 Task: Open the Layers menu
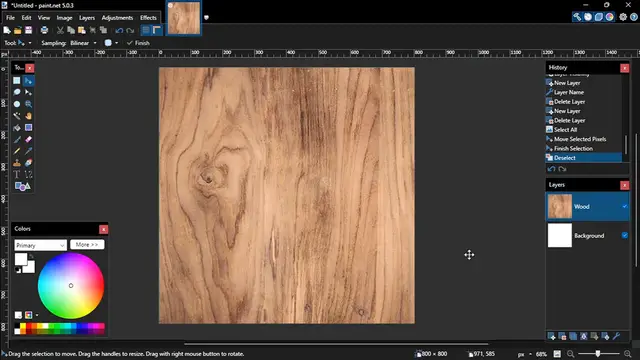tap(87, 18)
